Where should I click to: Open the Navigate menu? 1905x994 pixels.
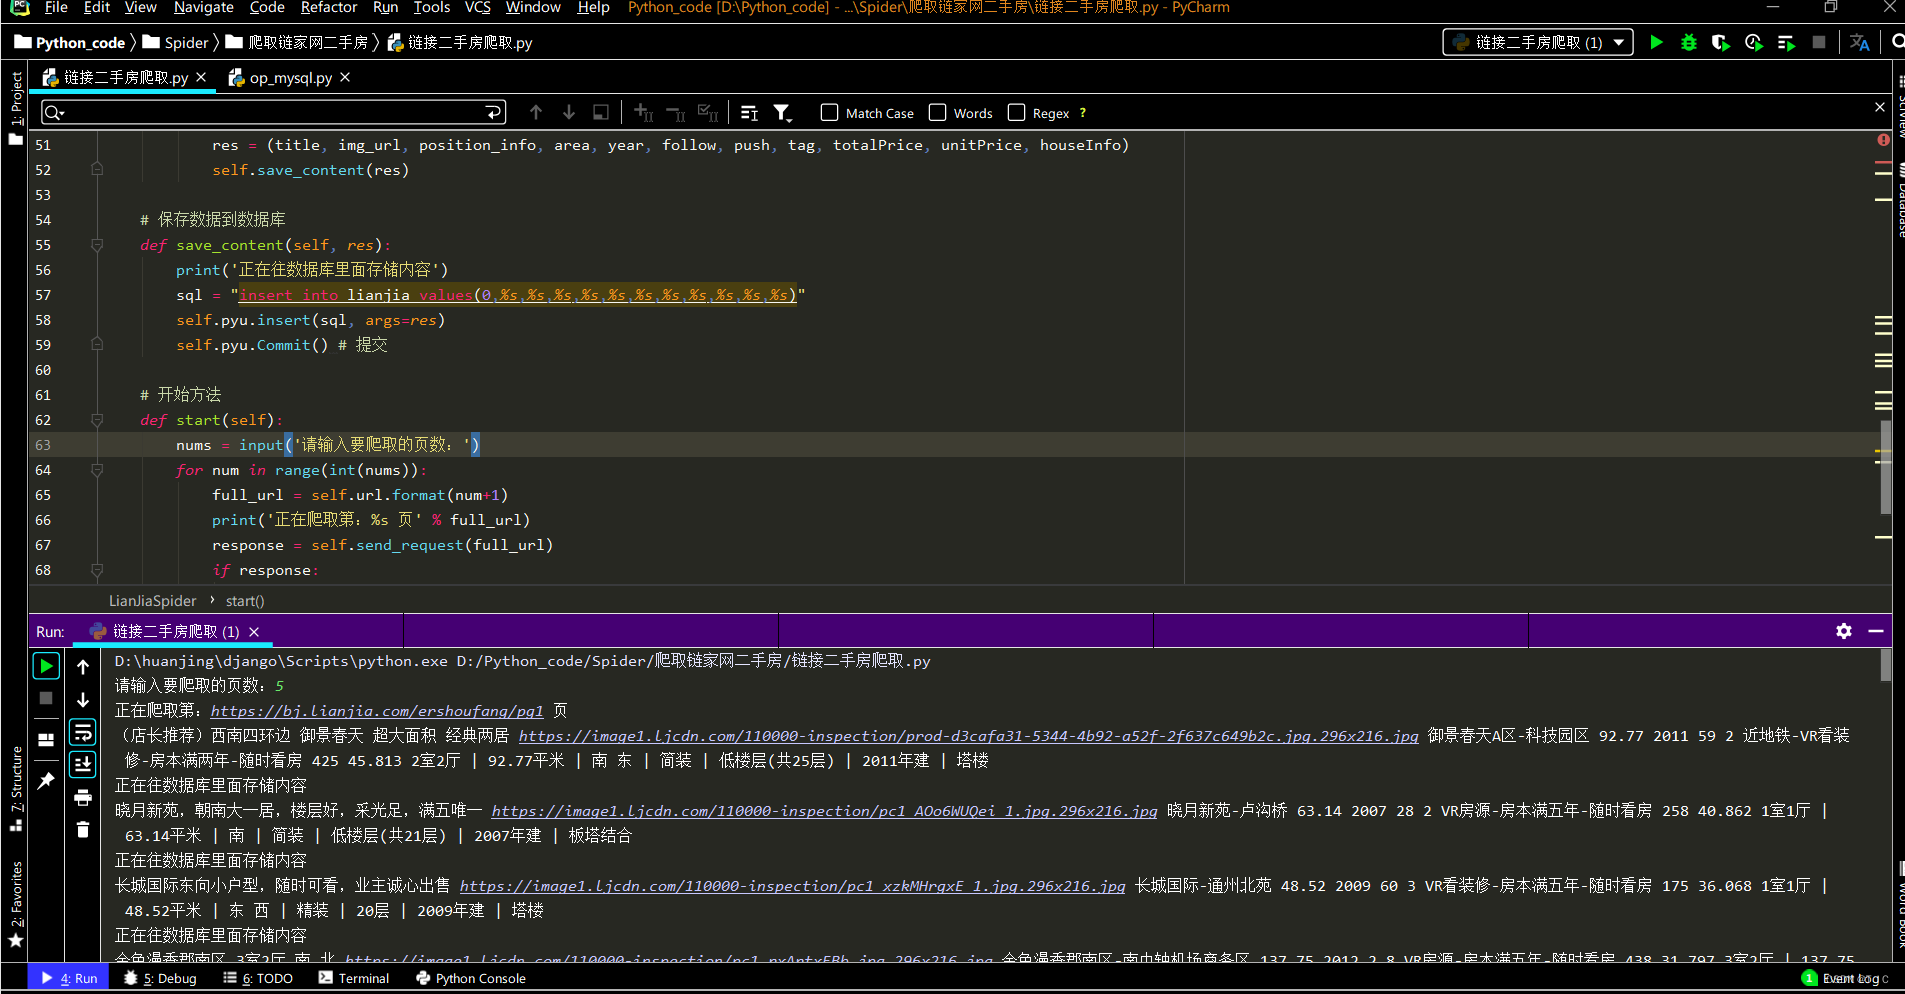point(204,7)
